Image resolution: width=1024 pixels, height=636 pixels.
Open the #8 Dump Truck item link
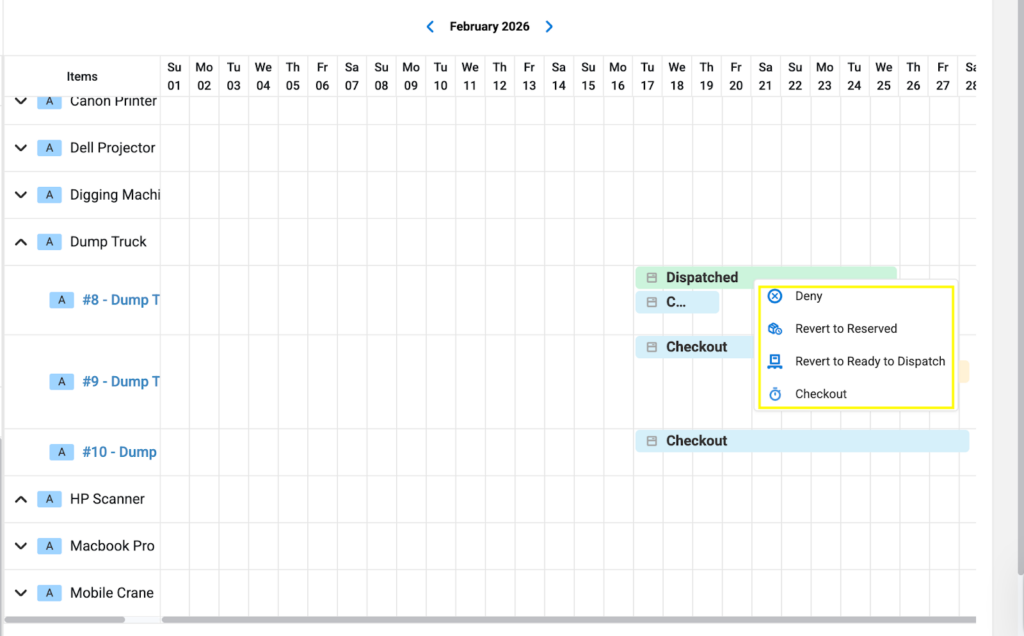pos(121,300)
